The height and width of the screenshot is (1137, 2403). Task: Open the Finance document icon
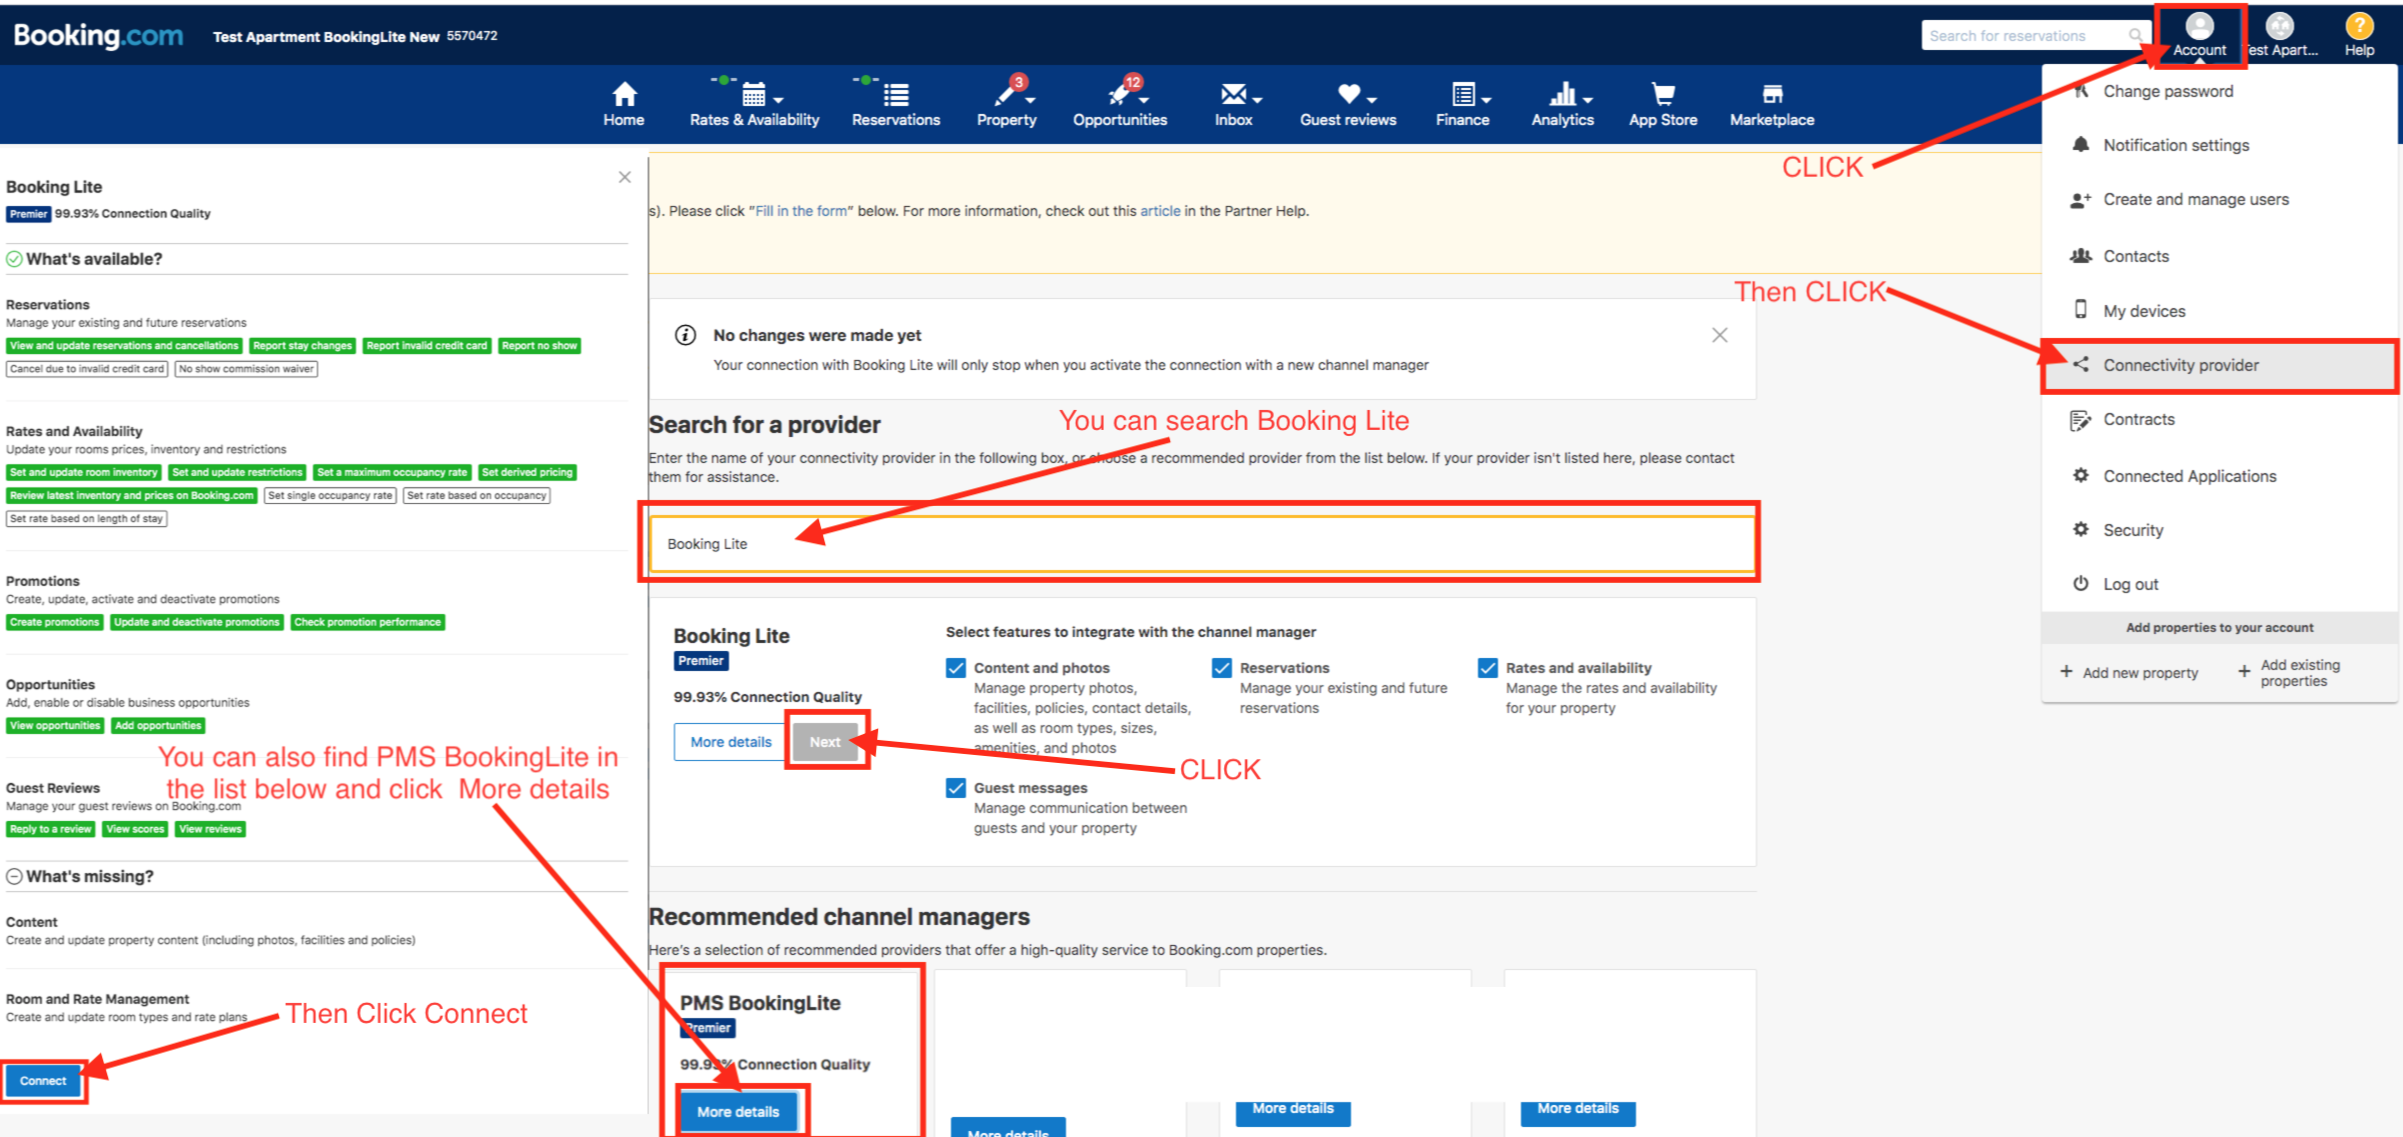point(1463,94)
